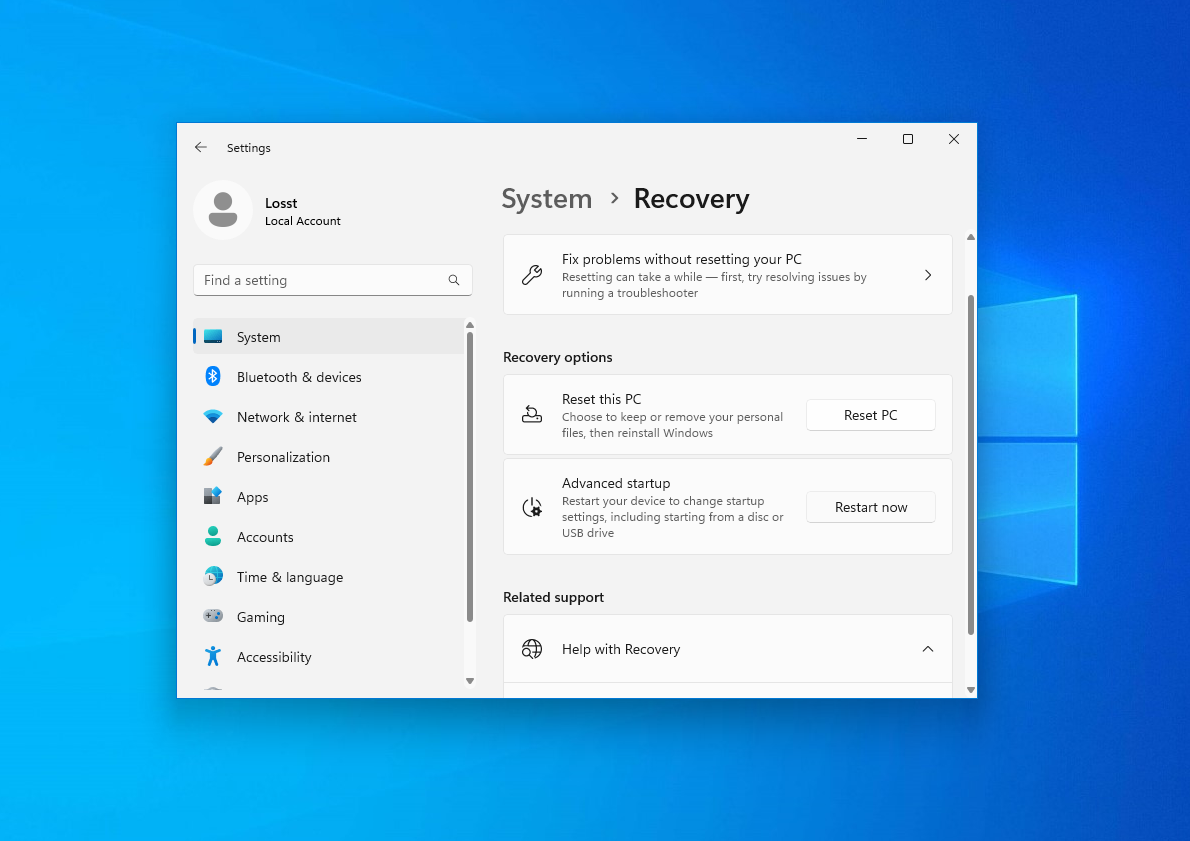Image resolution: width=1190 pixels, height=841 pixels.
Task: Click the Network & internet globe icon
Action: [213, 417]
